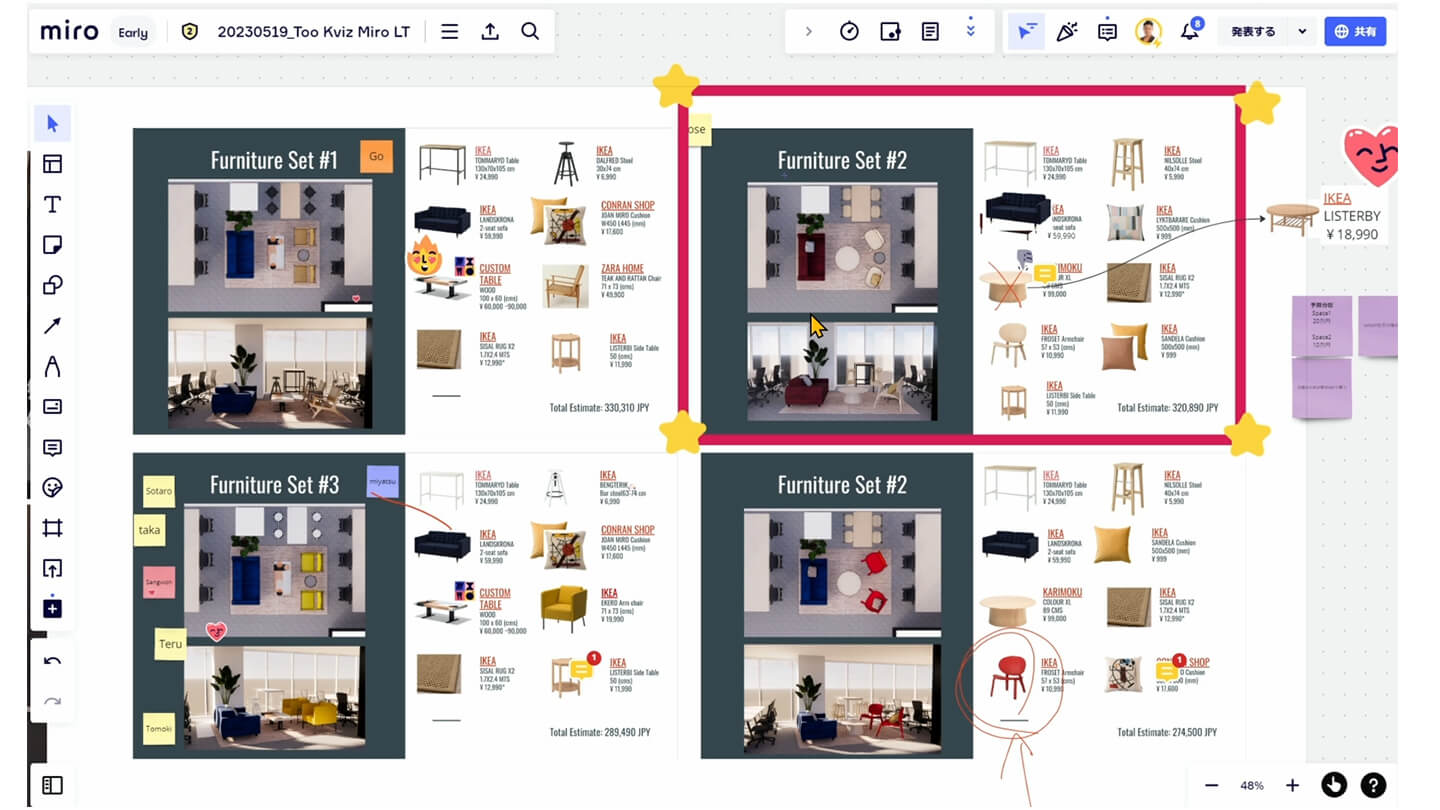1440x810 pixels.
Task: Click the Early plan badge
Action: tap(133, 32)
